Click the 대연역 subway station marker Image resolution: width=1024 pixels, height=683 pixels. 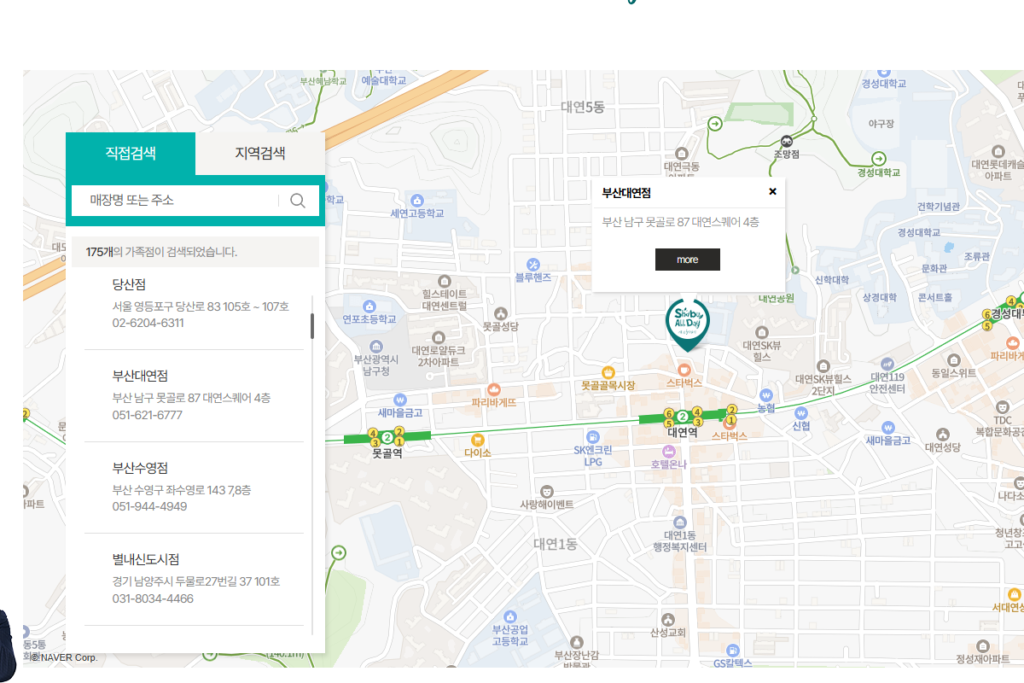(682, 416)
